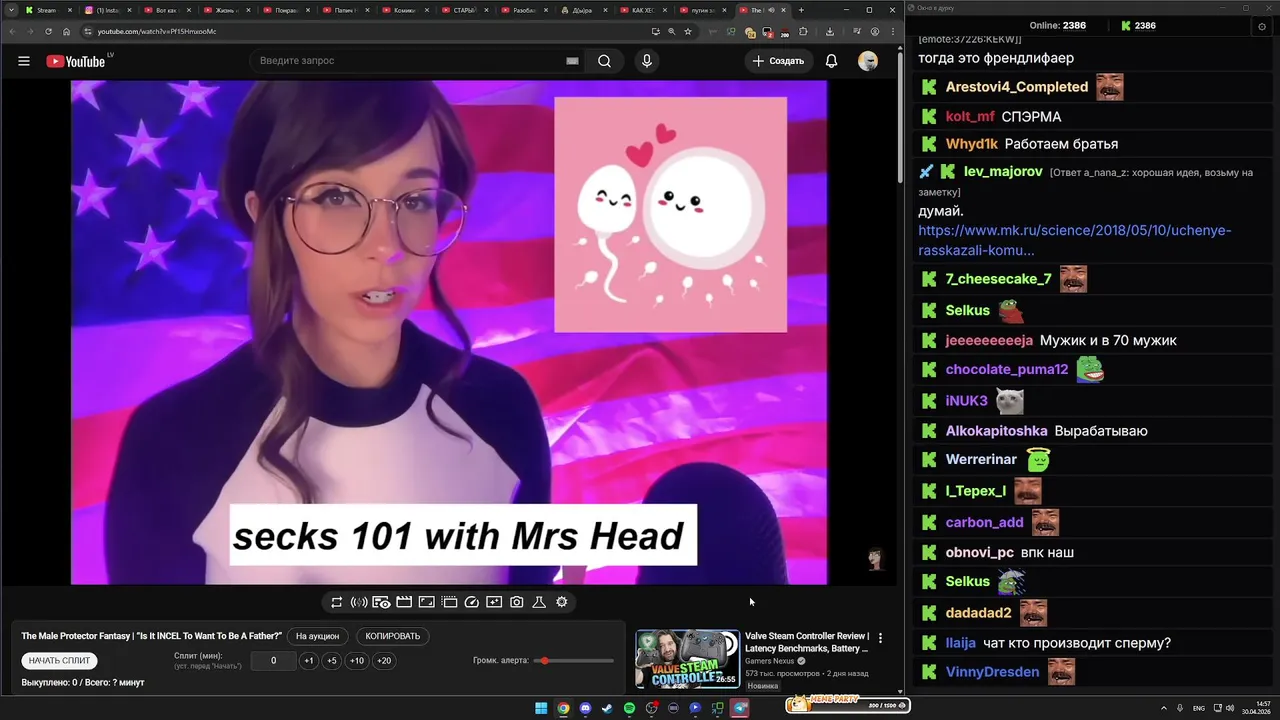Show hidden system tray icons chevron

pyautogui.click(x=1164, y=708)
